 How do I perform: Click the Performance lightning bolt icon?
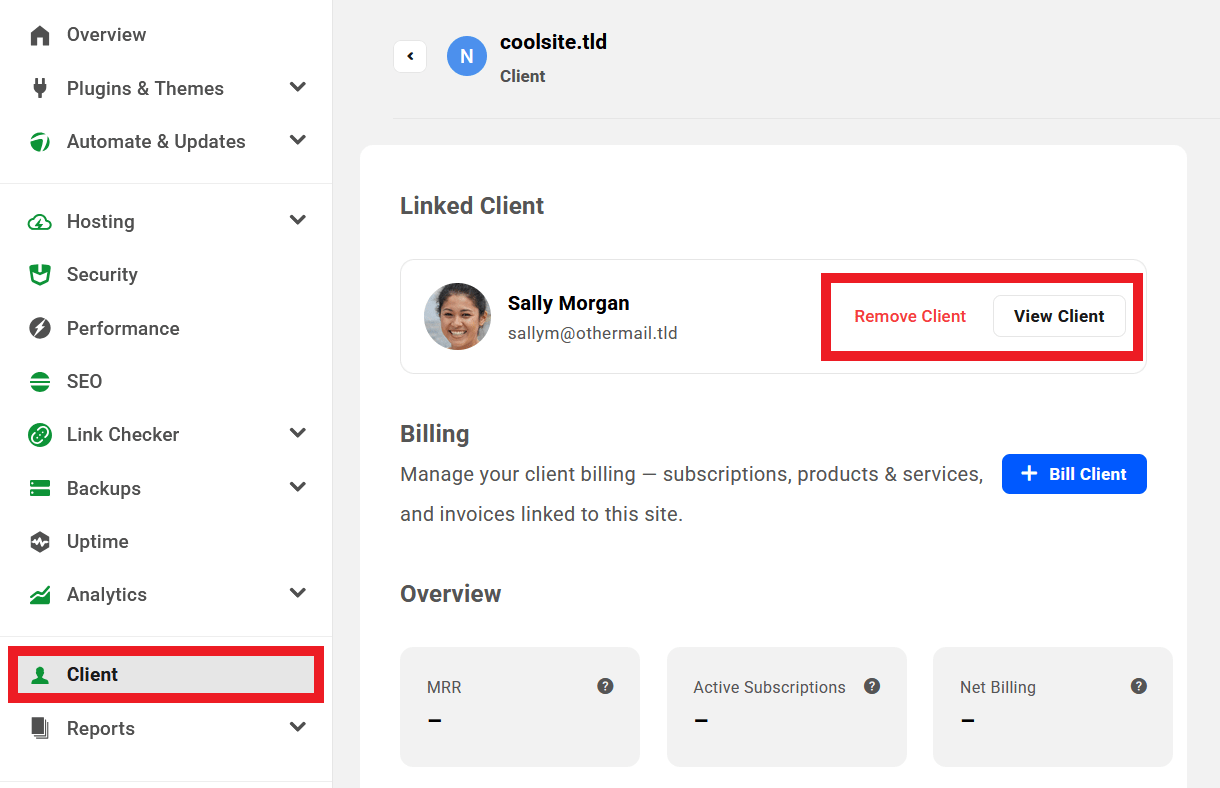tap(40, 328)
